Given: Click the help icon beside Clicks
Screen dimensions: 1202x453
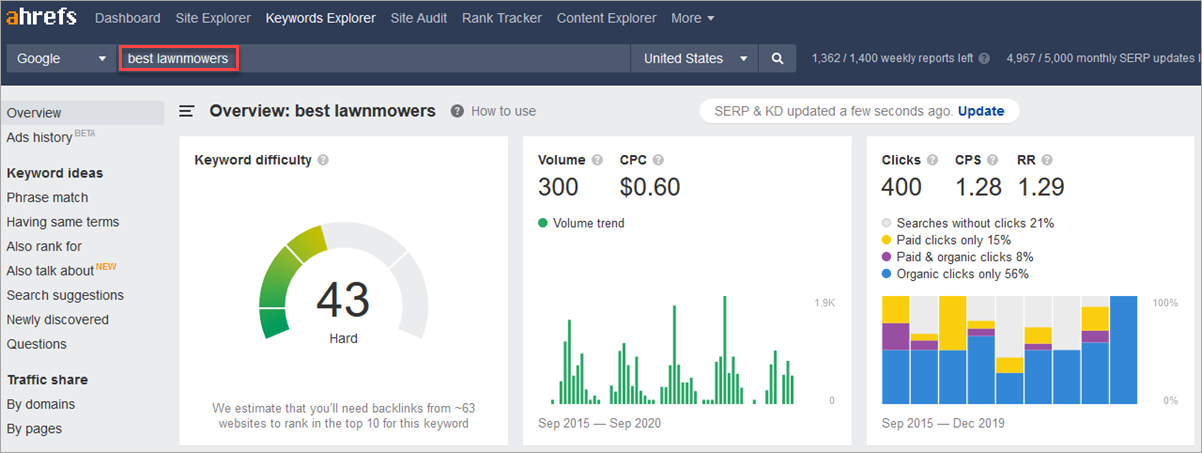Looking at the screenshot, I should pos(932,160).
